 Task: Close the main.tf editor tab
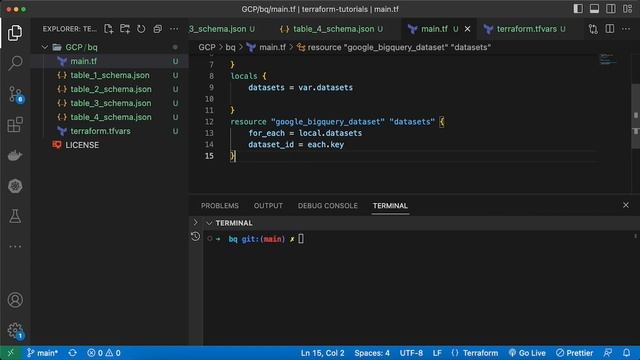click(467, 29)
